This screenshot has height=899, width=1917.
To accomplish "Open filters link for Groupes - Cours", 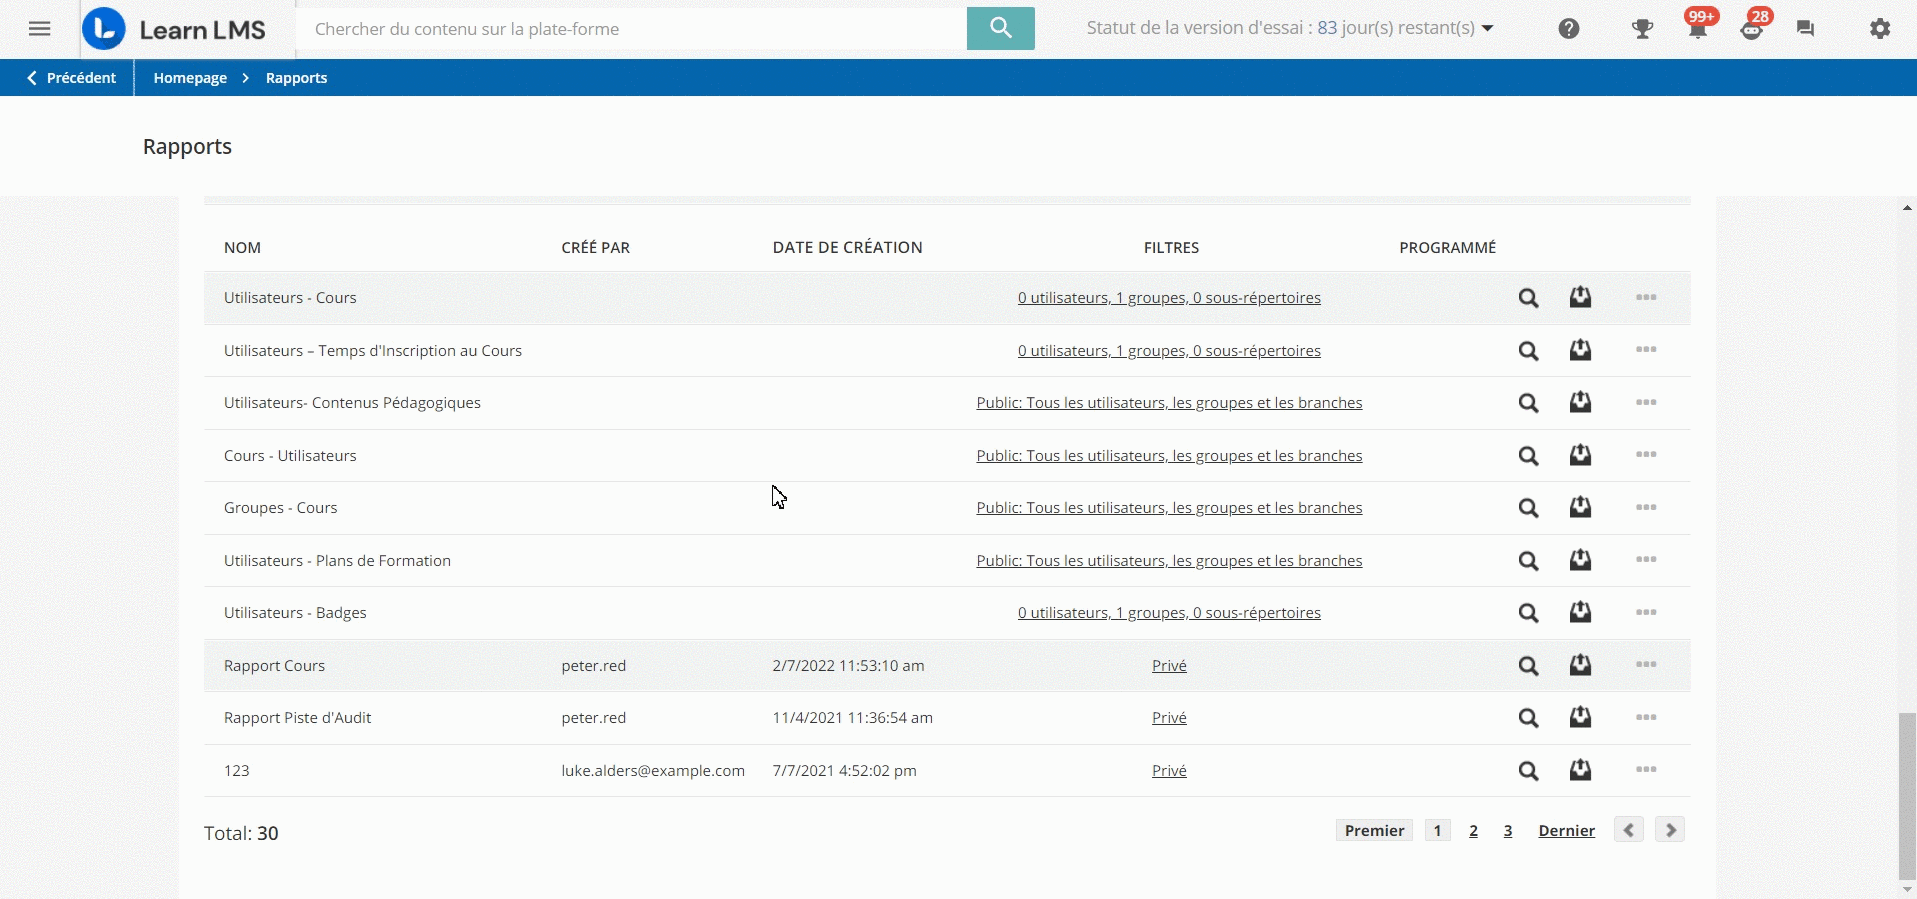I will (x=1169, y=508).
